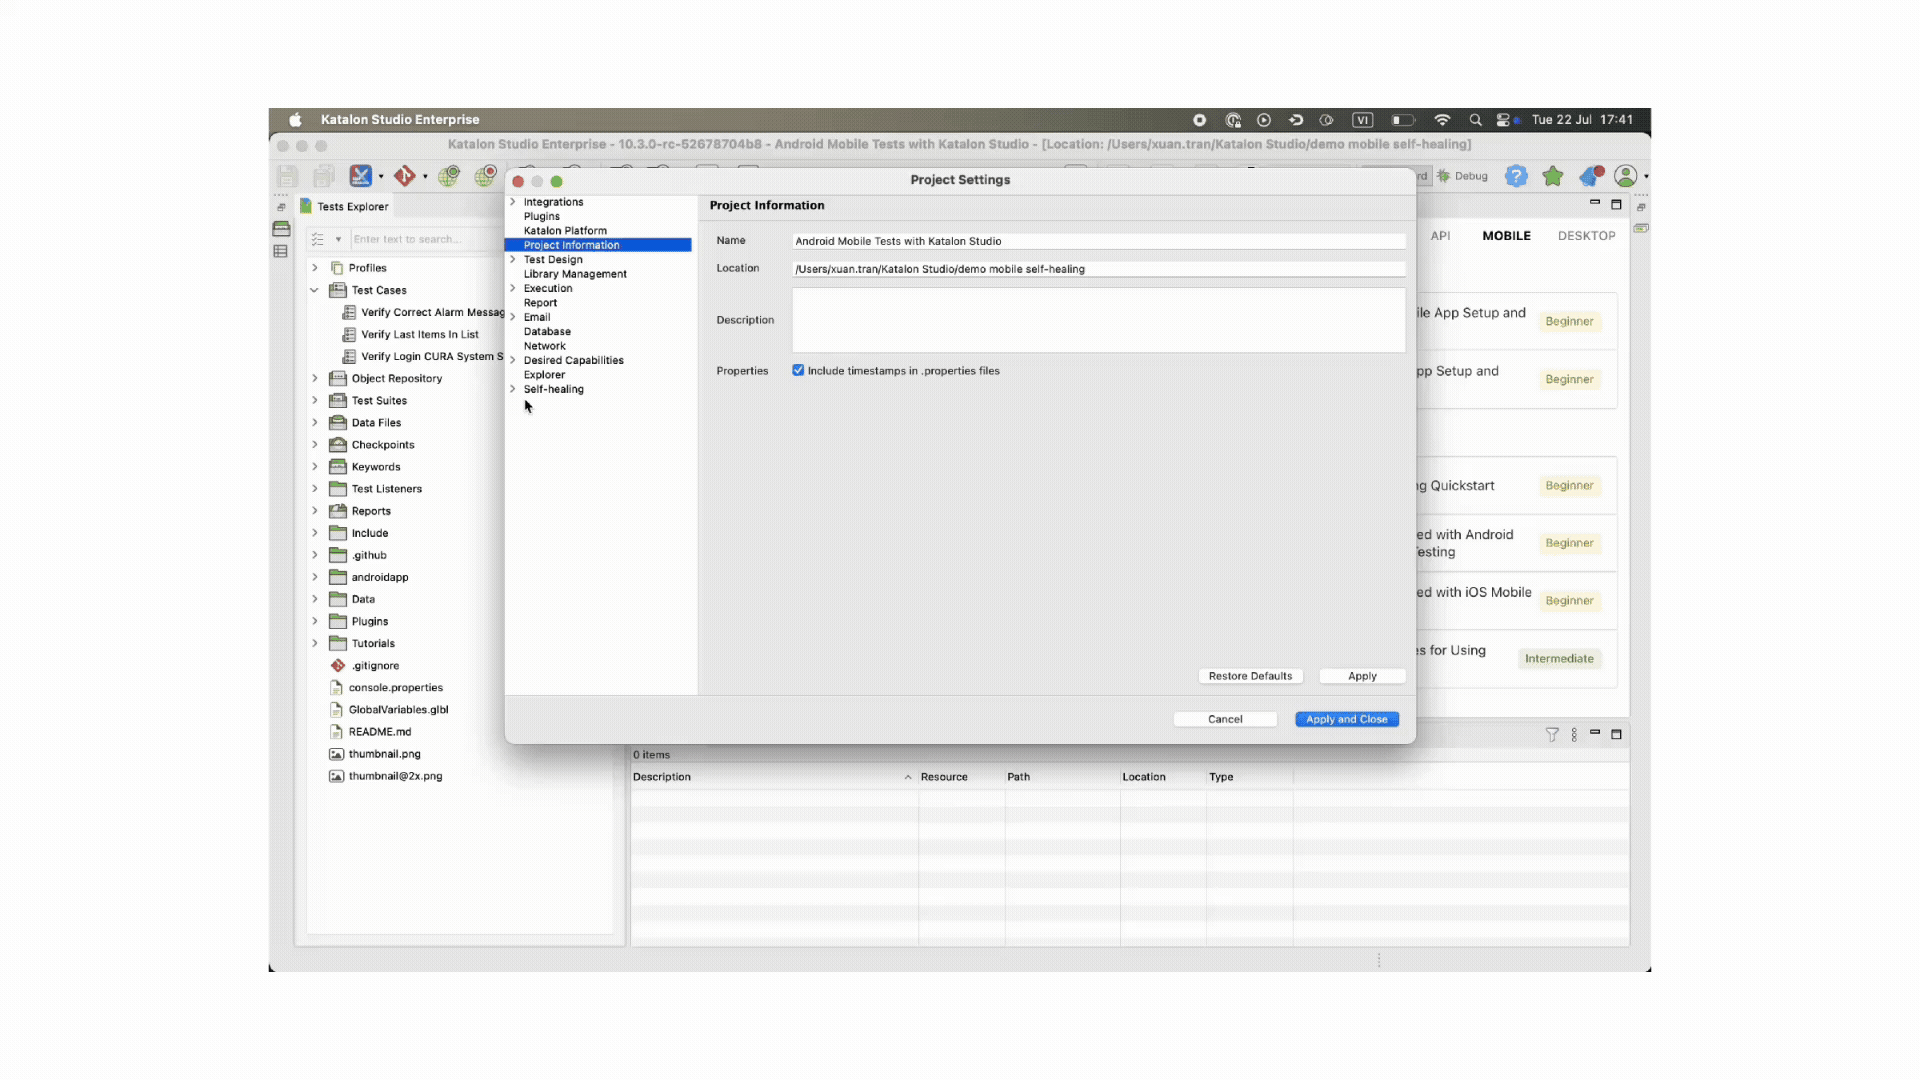This screenshot has height=1080, width=1920.
Task: Expand the Integrations settings node
Action: coord(513,202)
